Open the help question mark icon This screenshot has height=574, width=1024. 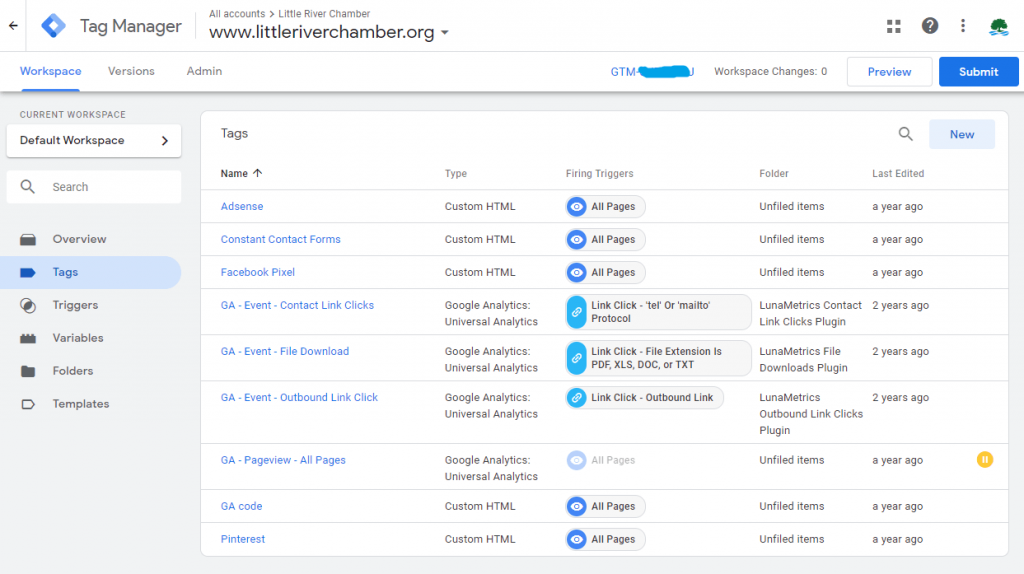[929, 26]
